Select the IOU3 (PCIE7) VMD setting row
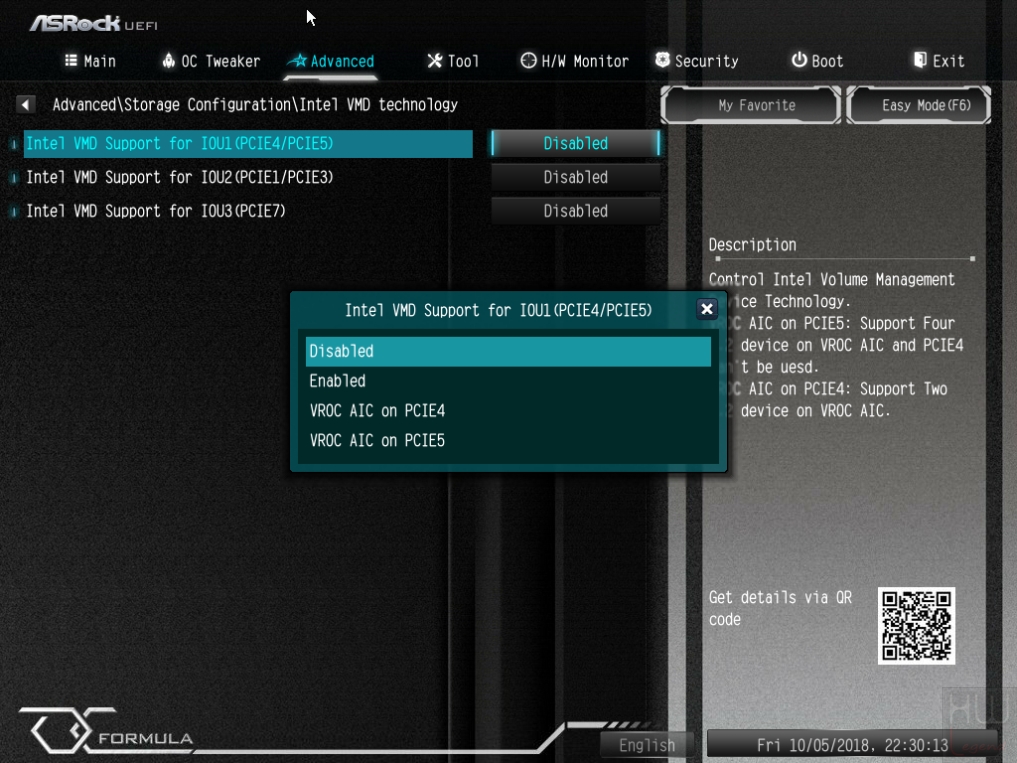The height and width of the screenshot is (763, 1017). [x=248, y=211]
